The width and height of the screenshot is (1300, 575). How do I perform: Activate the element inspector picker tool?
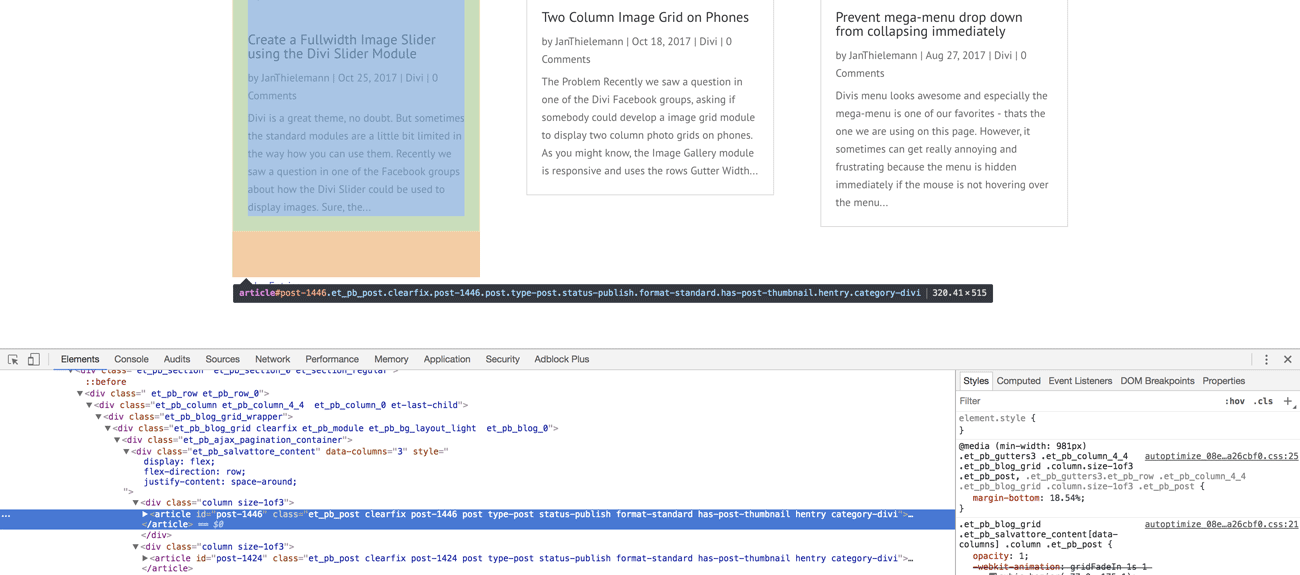(13, 360)
